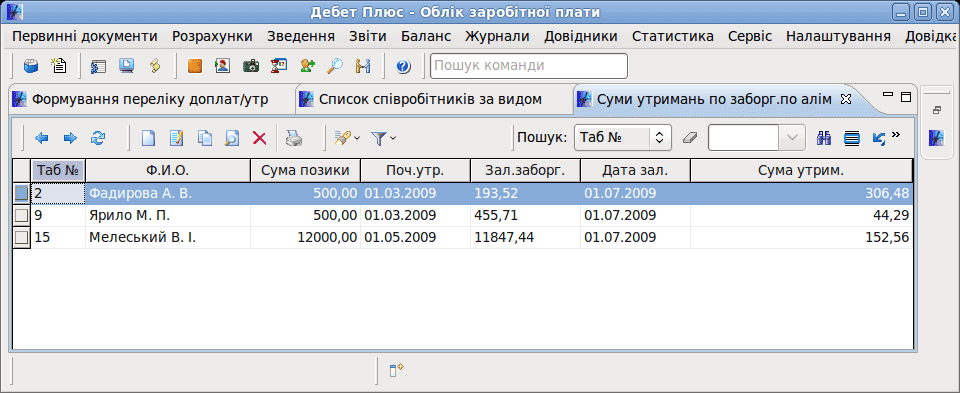
Task: Click the blue striped list icon
Action: coord(852,138)
